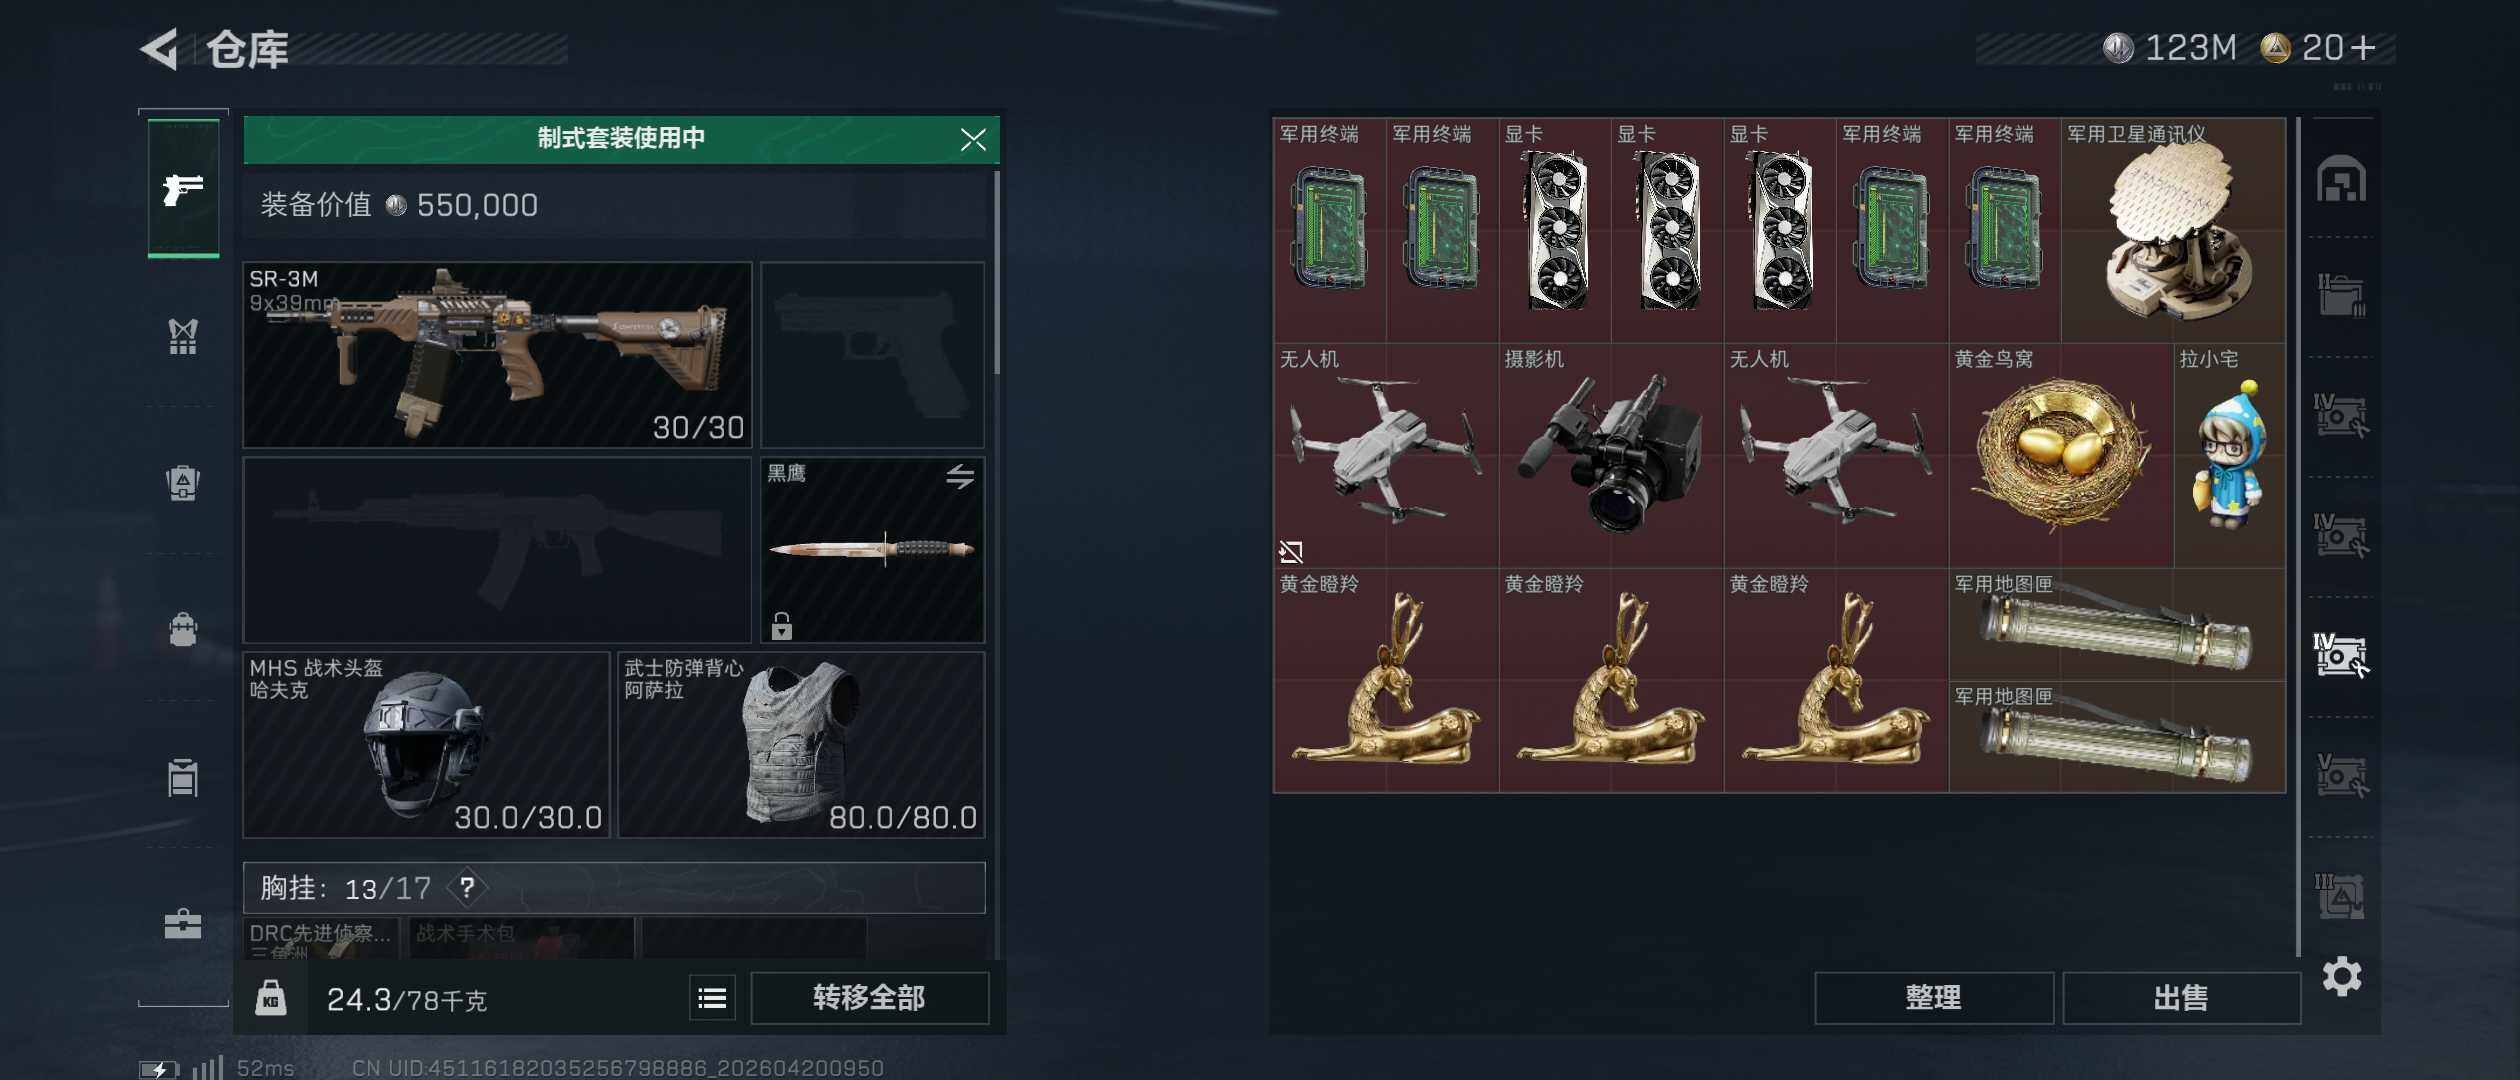This screenshot has width=2520, height=1080.
Task: Click the 出售 sell button
Action: (x=2181, y=998)
